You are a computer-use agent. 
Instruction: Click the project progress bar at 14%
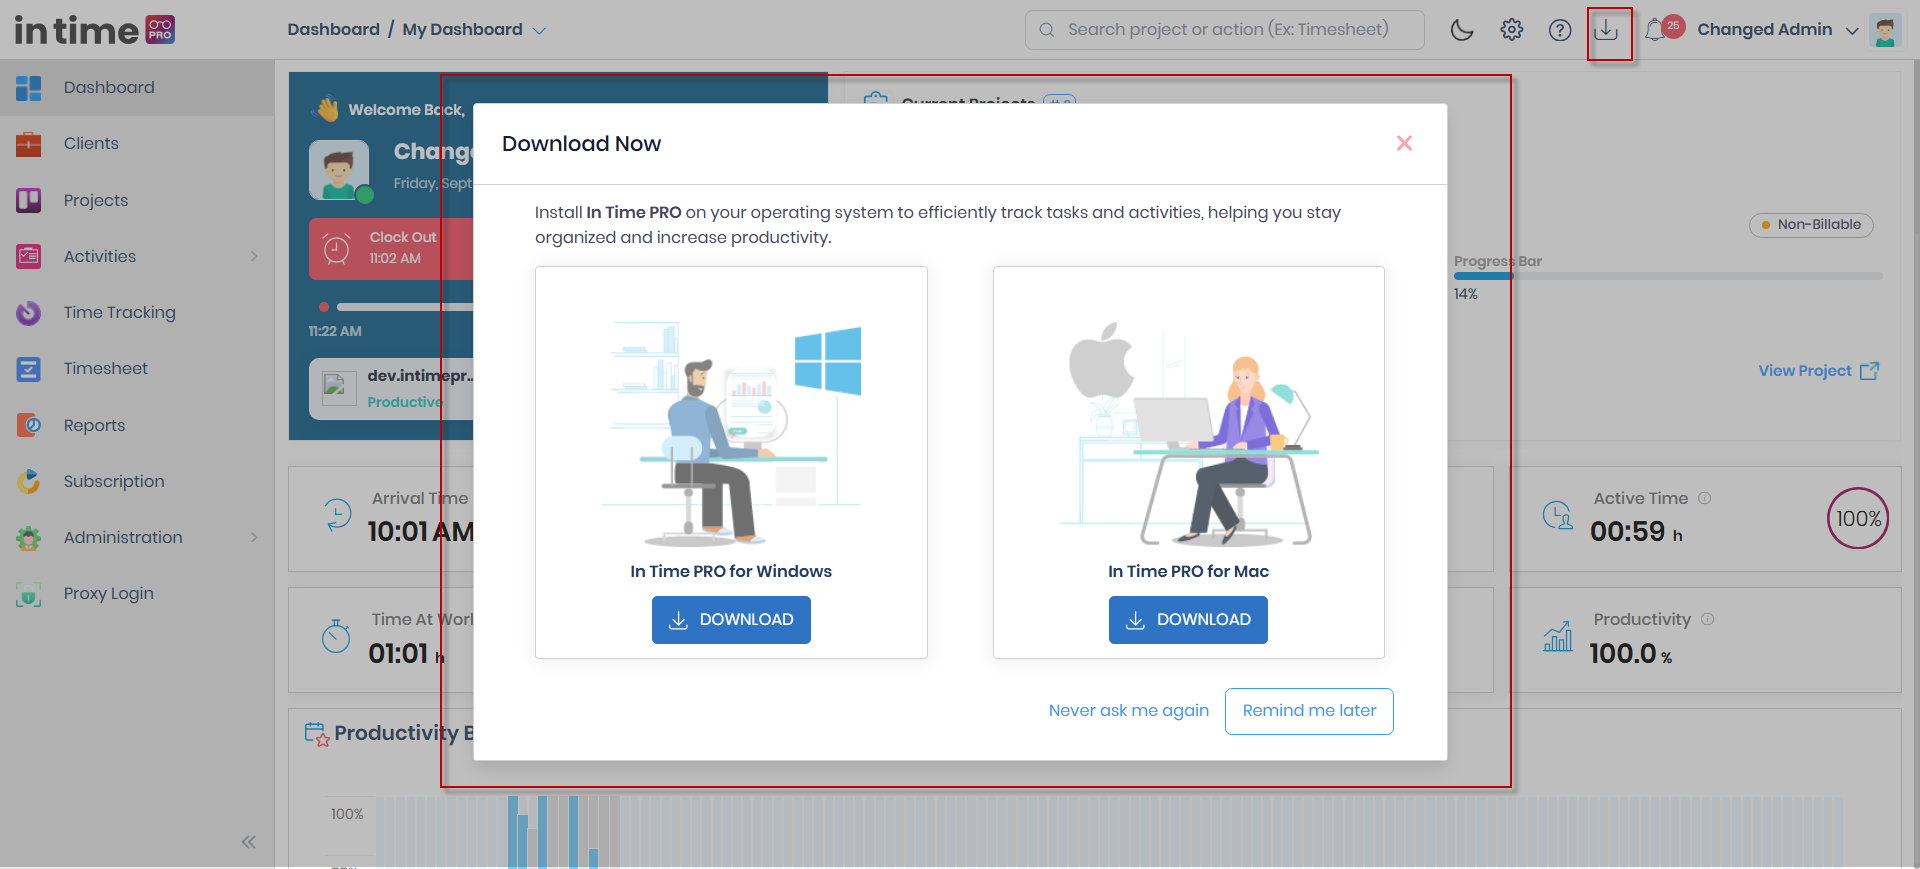(1668, 276)
